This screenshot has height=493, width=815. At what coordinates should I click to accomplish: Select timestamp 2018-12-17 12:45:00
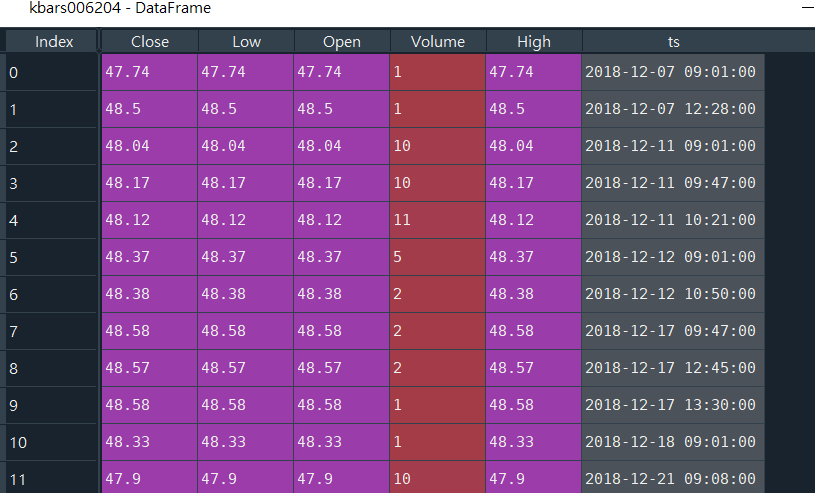pyautogui.click(x=673, y=368)
